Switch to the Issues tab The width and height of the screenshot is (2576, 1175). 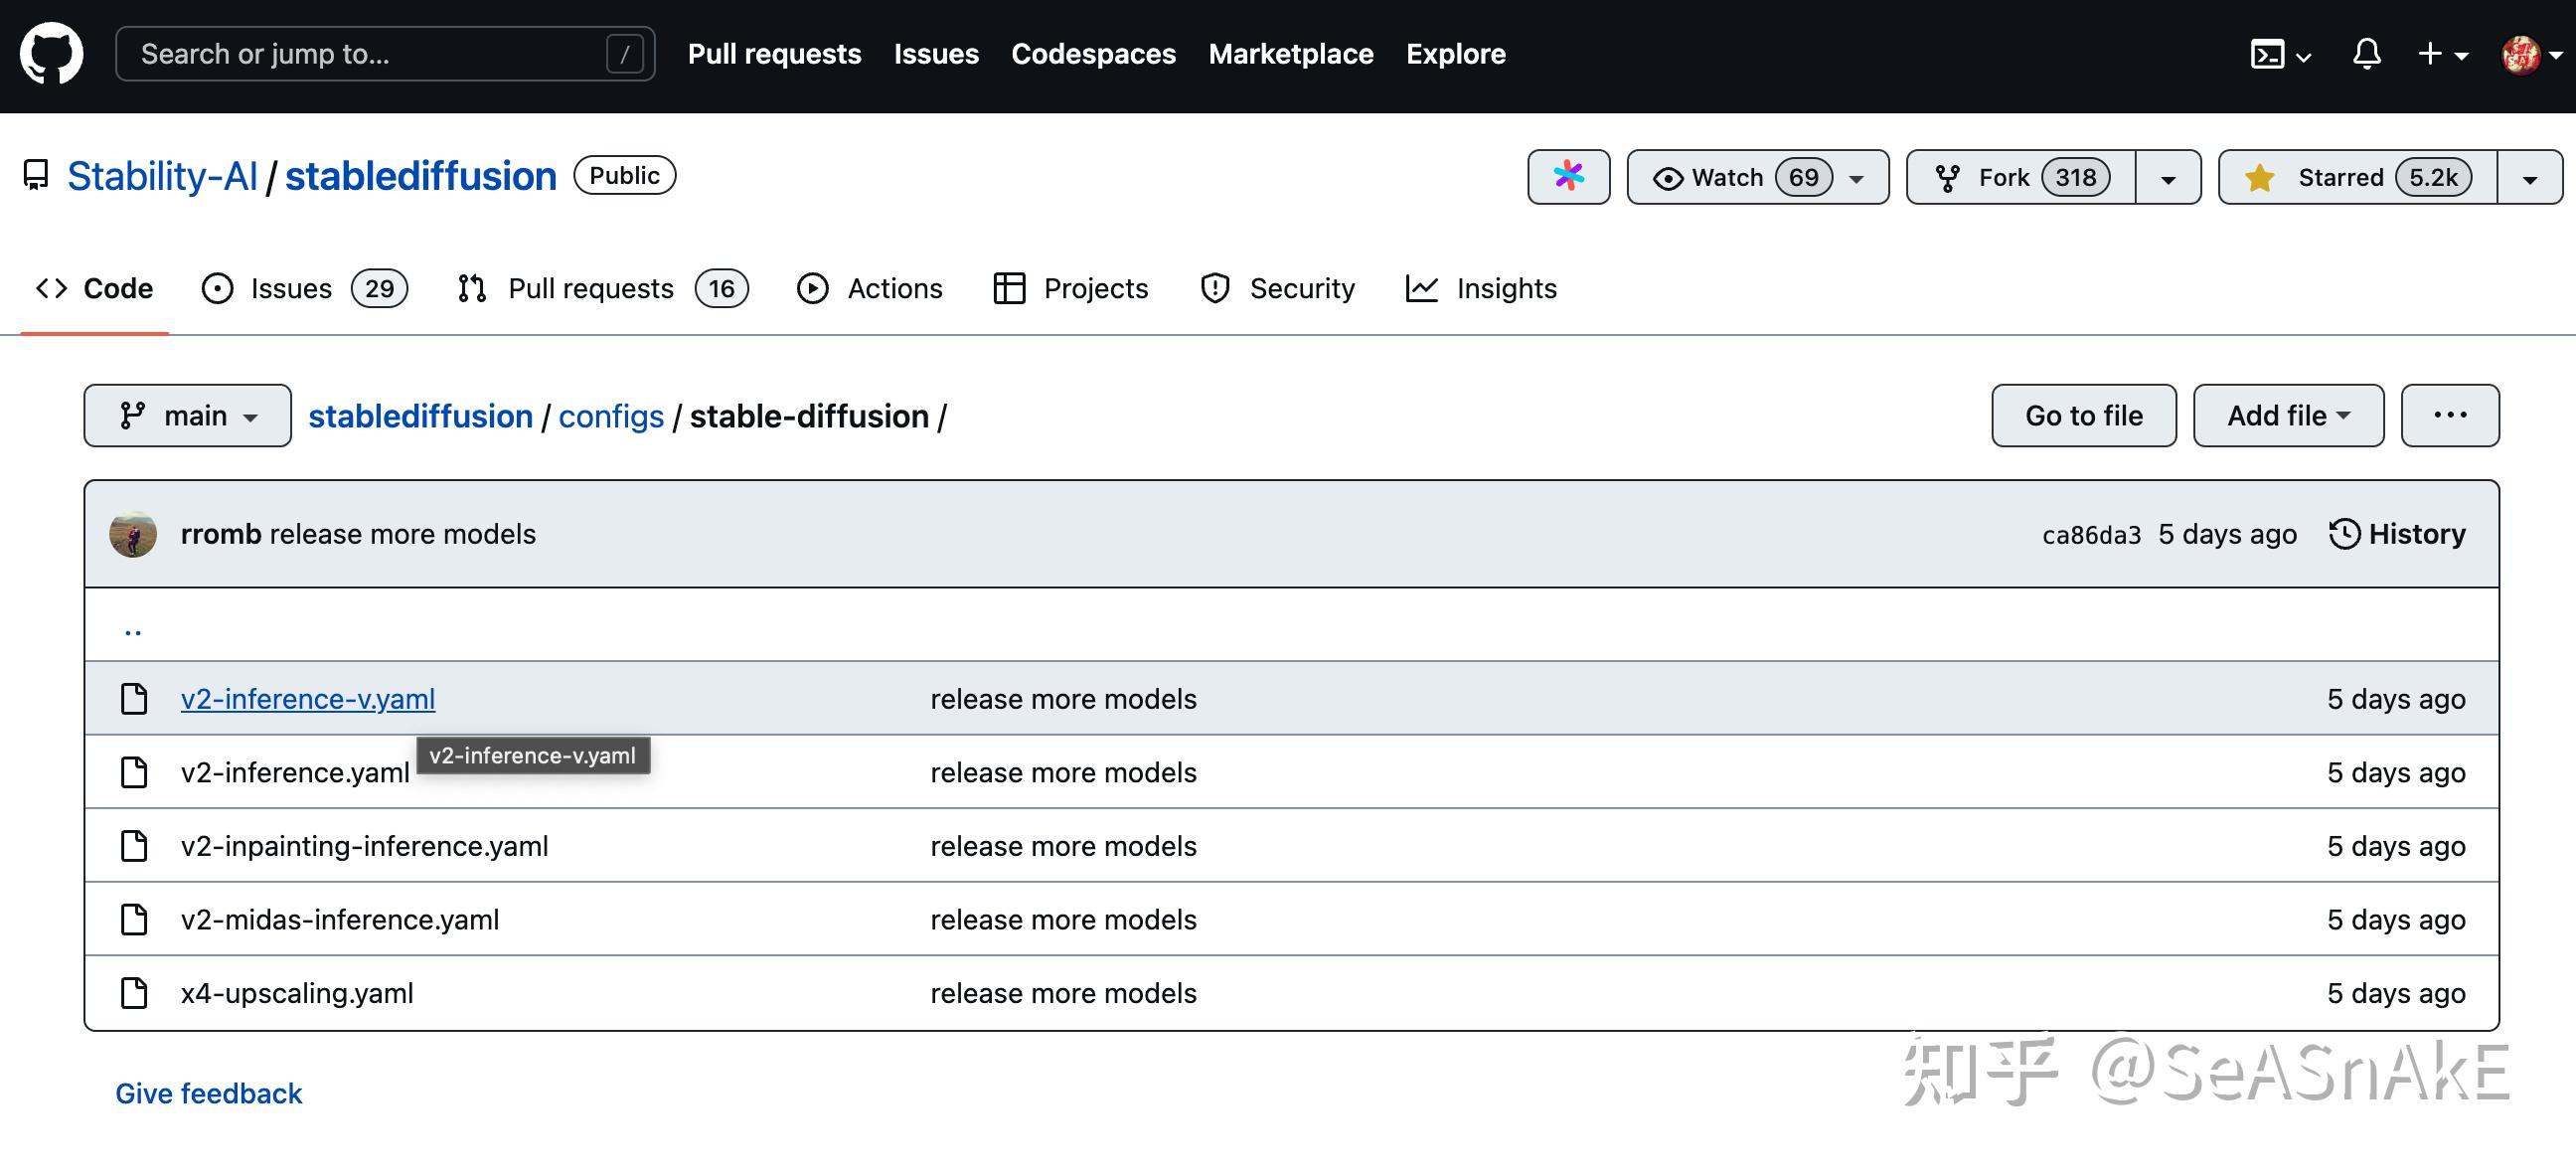(x=291, y=288)
